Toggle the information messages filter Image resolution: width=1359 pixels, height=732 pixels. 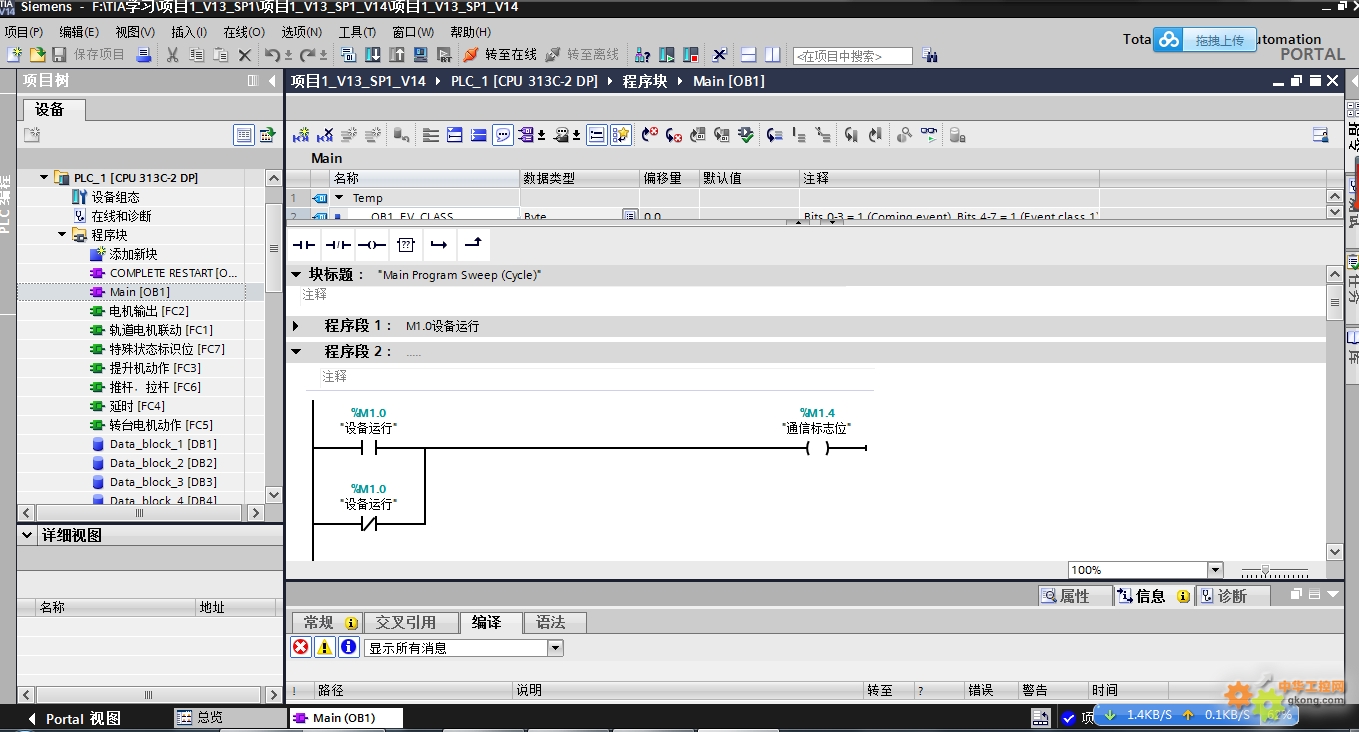click(348, 647)
